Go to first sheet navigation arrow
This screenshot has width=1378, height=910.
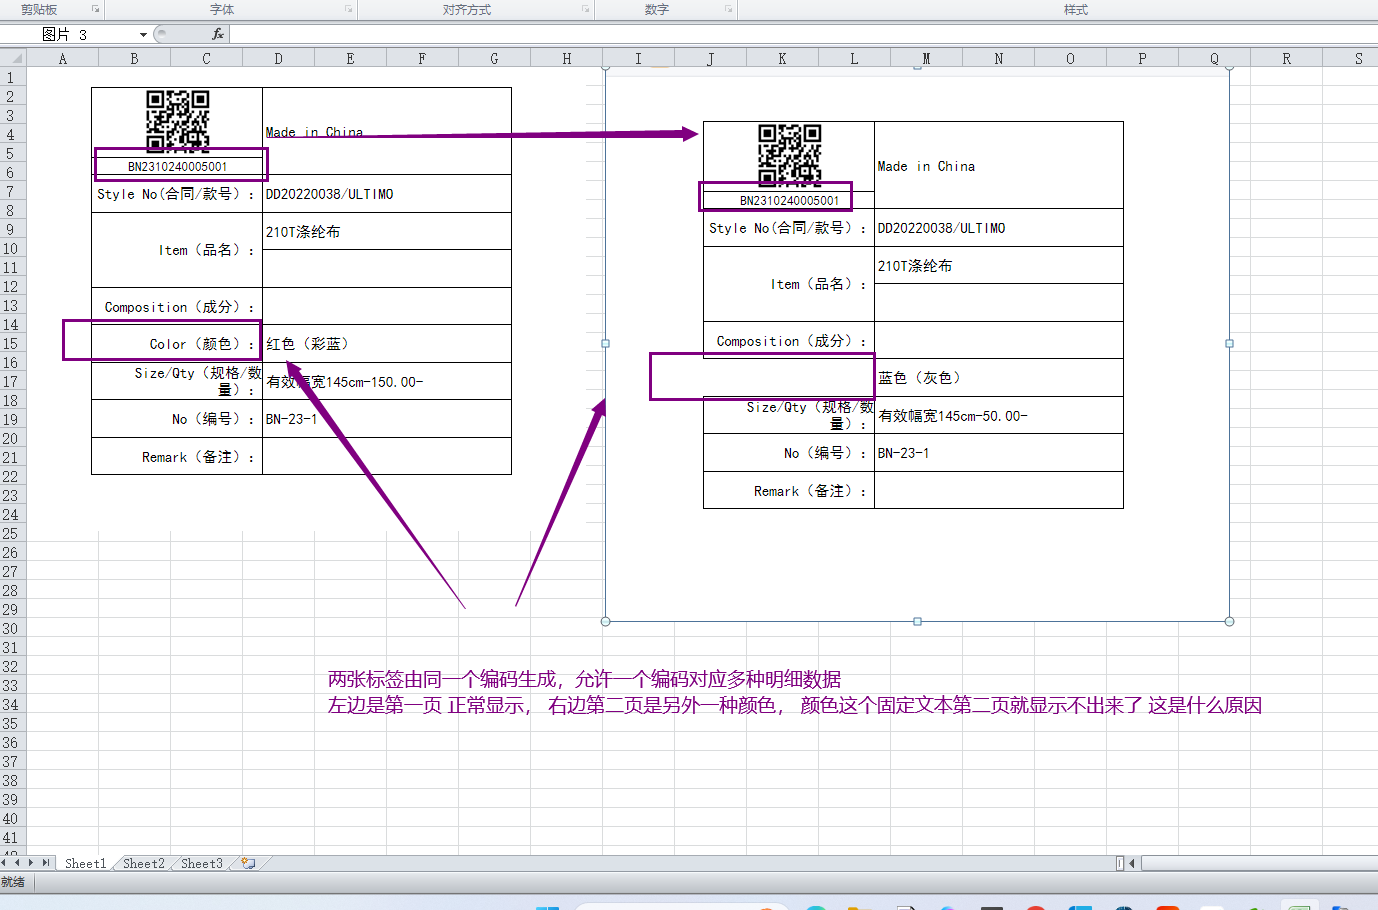tap(5, 863)
